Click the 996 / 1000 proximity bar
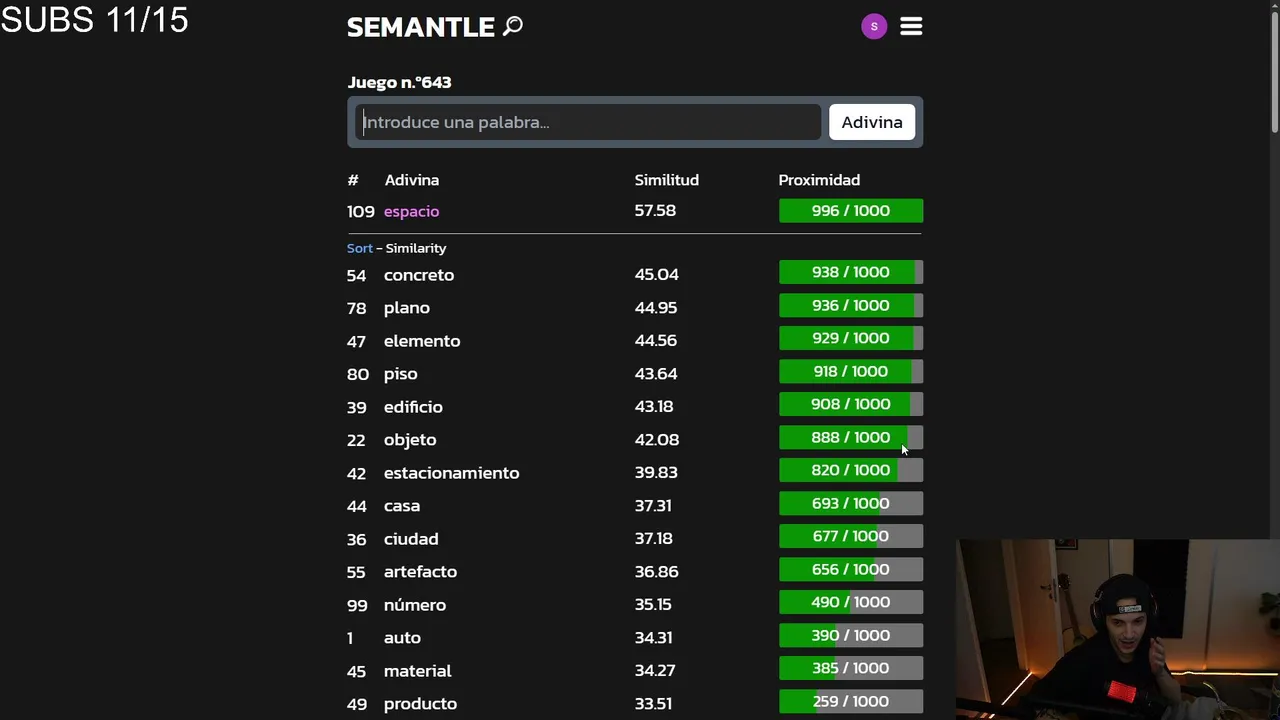Image resolution: width=1280 pixels, height=720 pixels. 850,211
